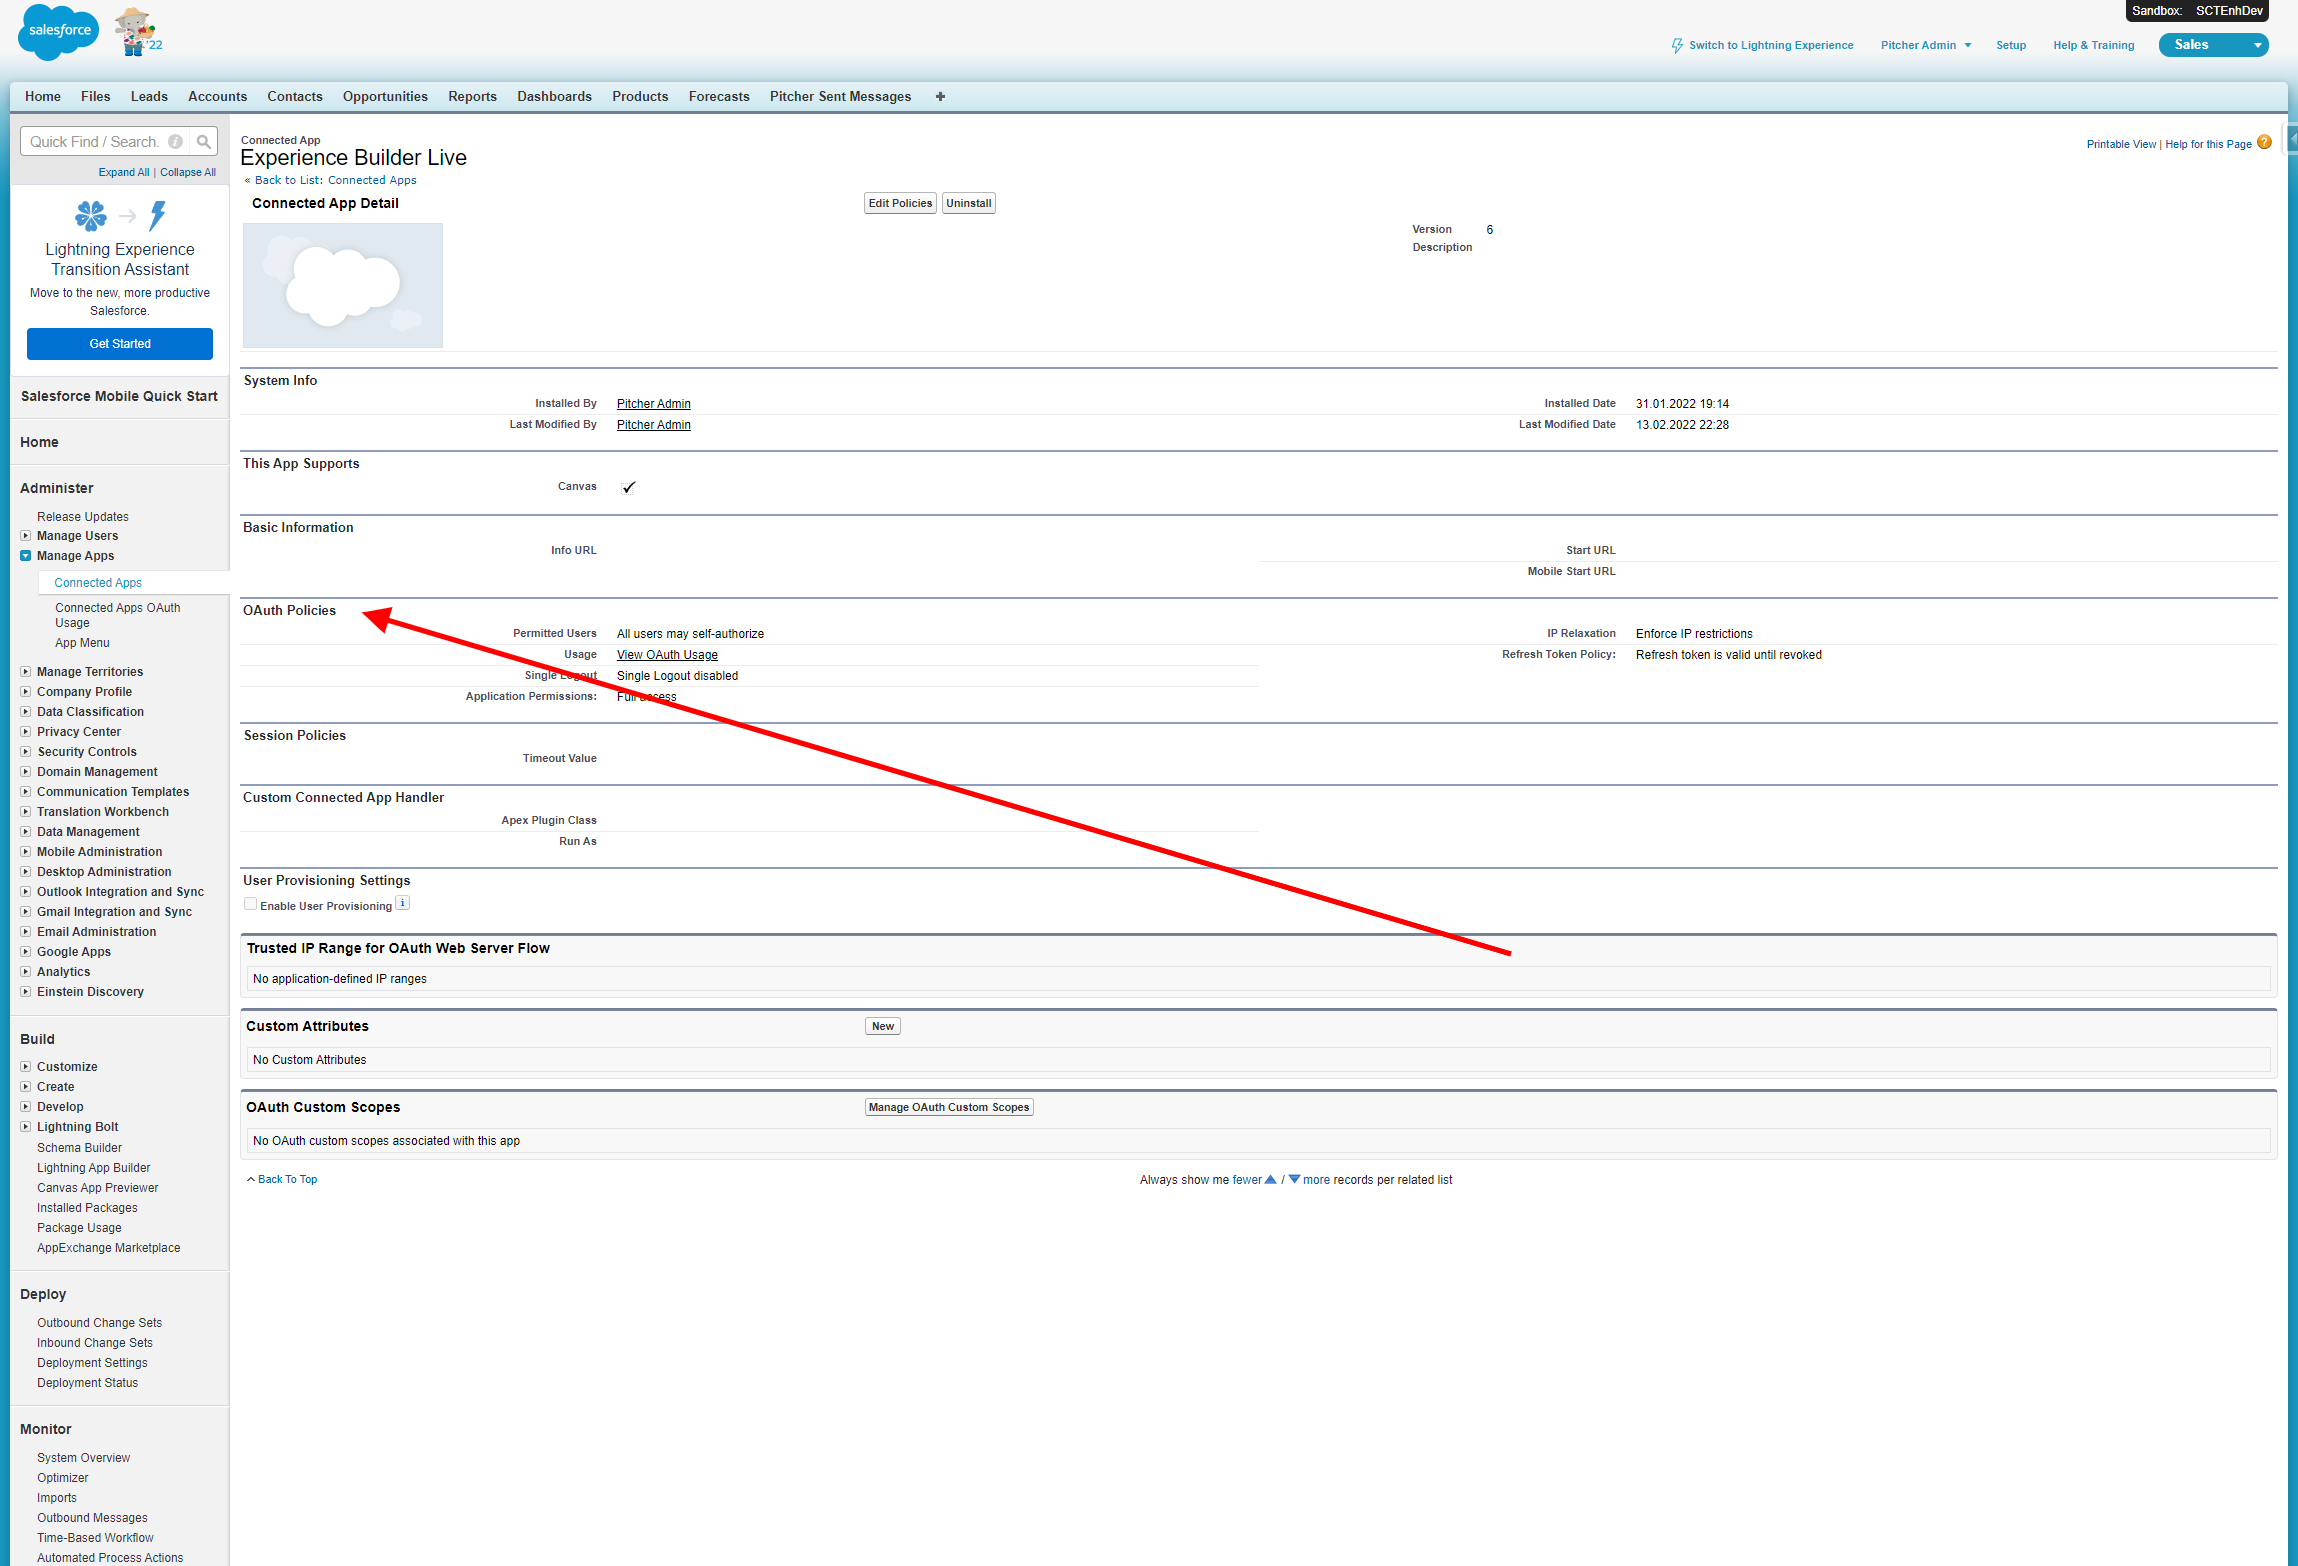Expand the Security Controls tree node
This screenshot has width=2298, height=1566.
[x=26, y=752]
